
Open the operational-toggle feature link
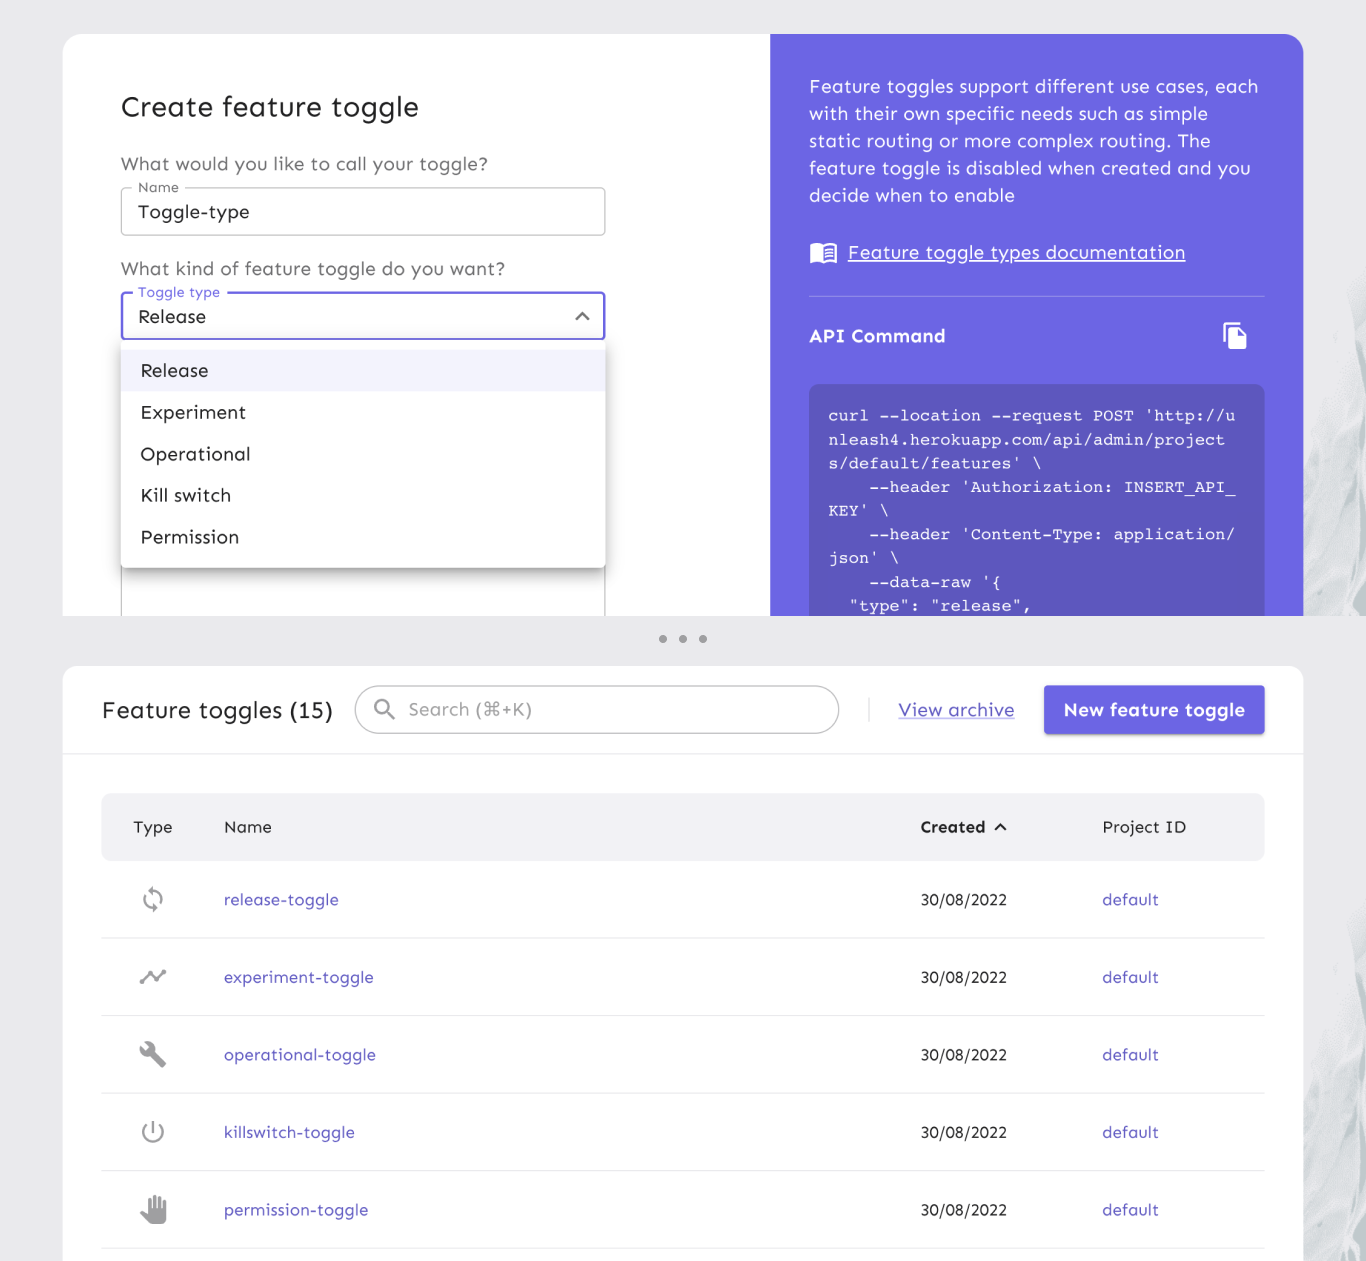300,1055
